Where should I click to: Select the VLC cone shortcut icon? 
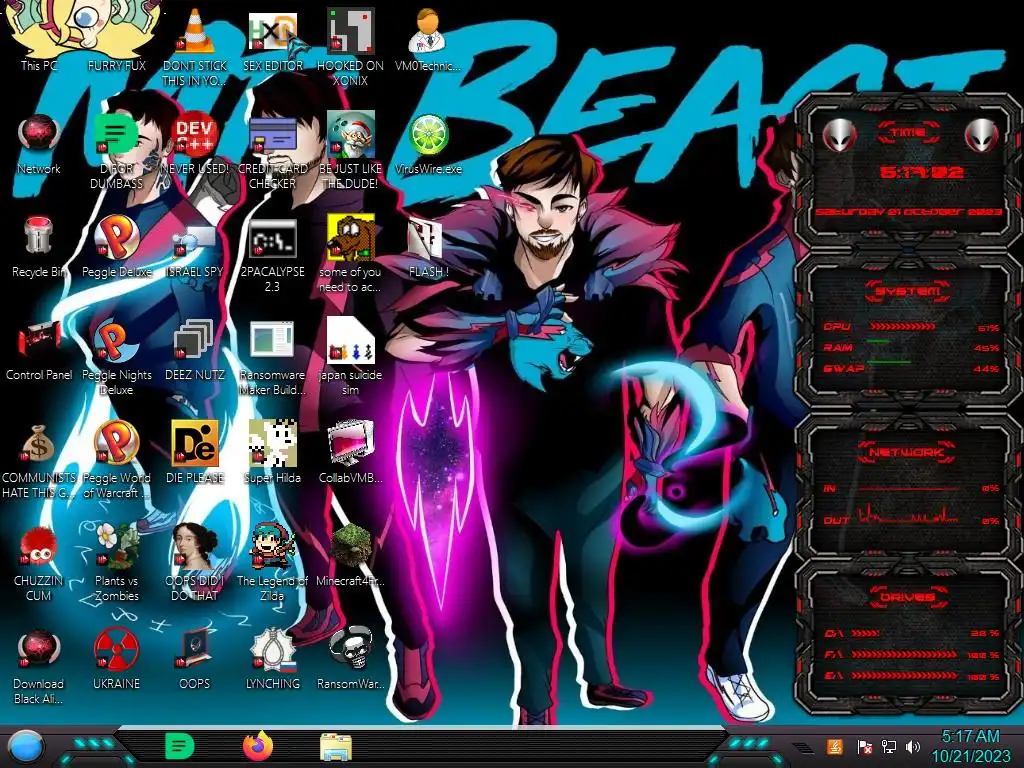pos(195,31)
